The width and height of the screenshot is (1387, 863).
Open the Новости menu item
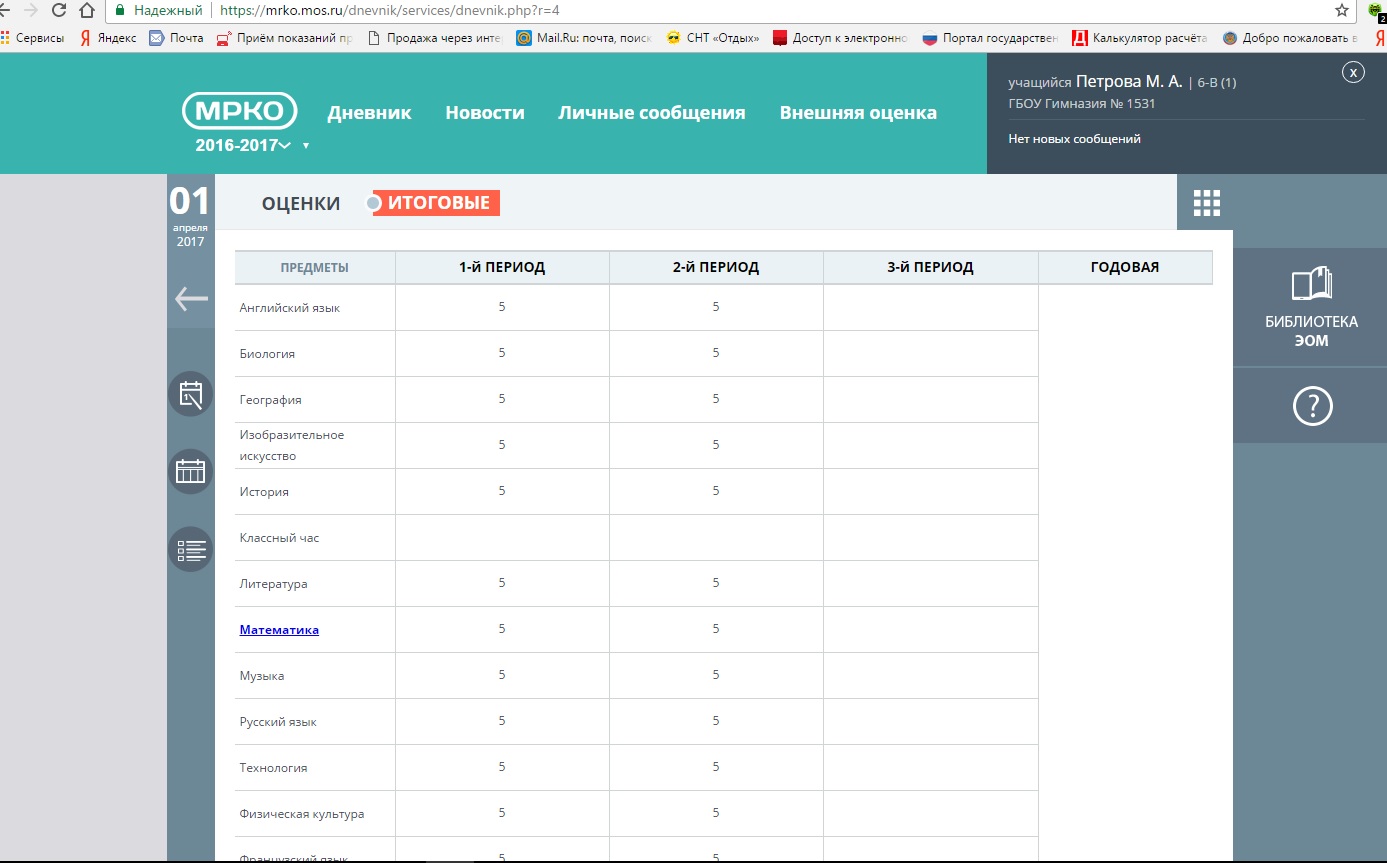click(x=485, y=113)
